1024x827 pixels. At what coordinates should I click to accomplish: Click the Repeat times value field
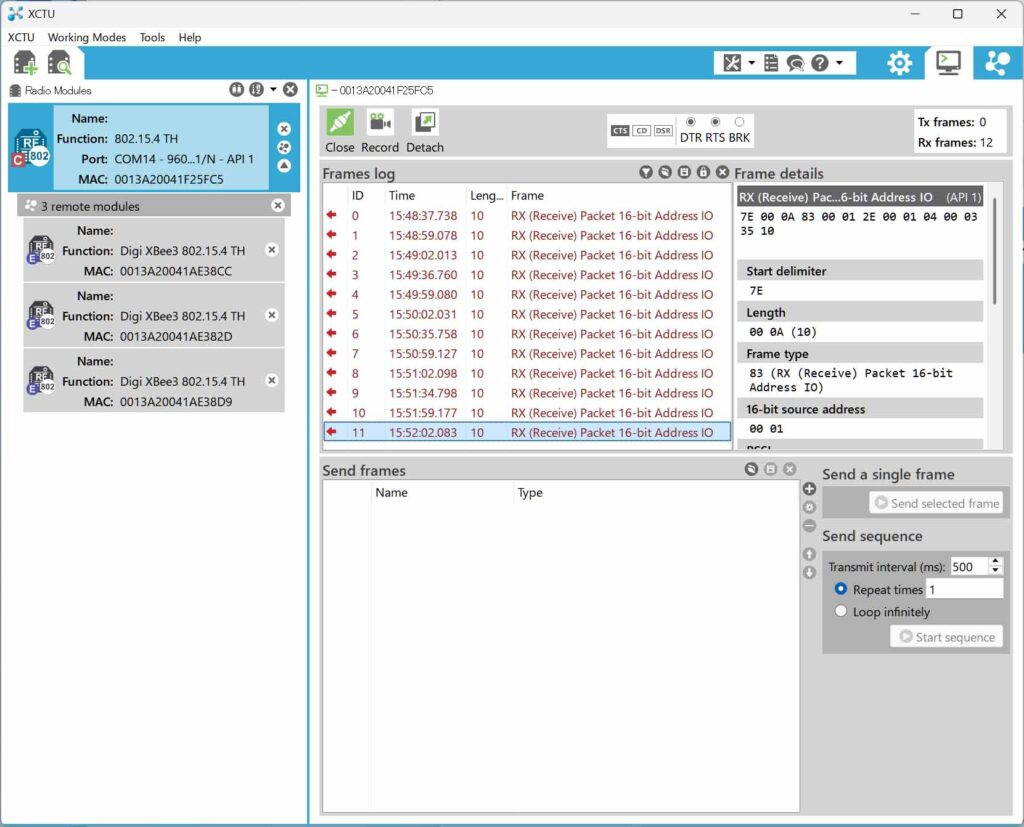pyautogui.click(x=964, y=589)
